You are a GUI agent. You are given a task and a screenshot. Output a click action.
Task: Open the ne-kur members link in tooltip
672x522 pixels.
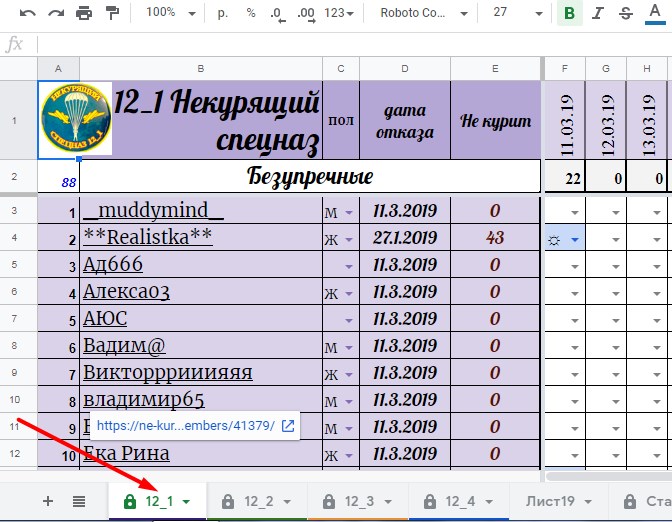click(x=186, y=426)
